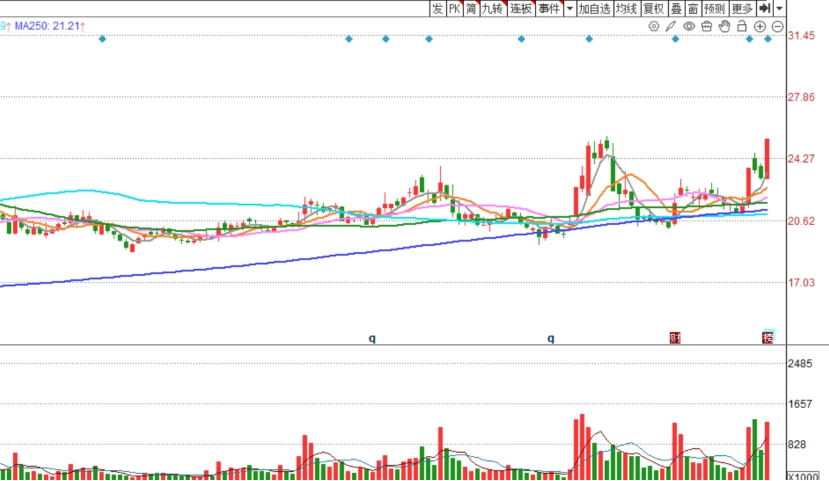Click the 20.62 price axis label
Screen dimensions: 829x481
coord(801,221)
